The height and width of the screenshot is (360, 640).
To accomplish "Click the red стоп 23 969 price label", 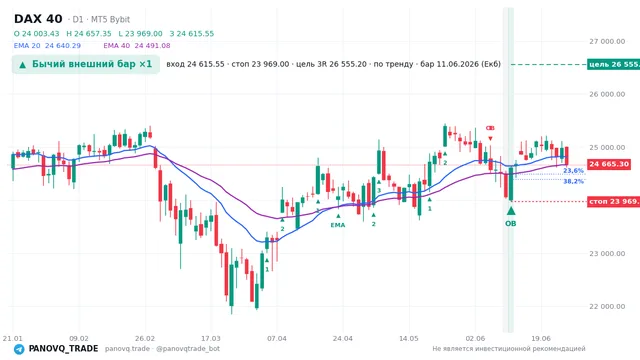I will (613, 201).
